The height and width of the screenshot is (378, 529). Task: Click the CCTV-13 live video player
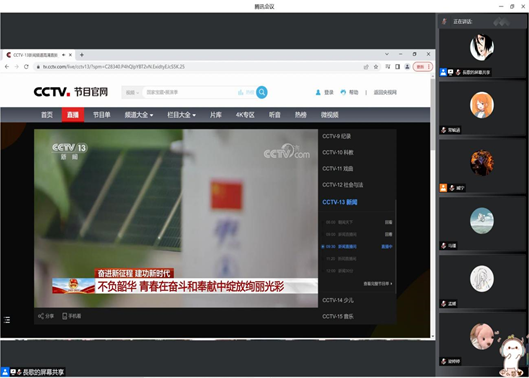click(x=176, y=218)
